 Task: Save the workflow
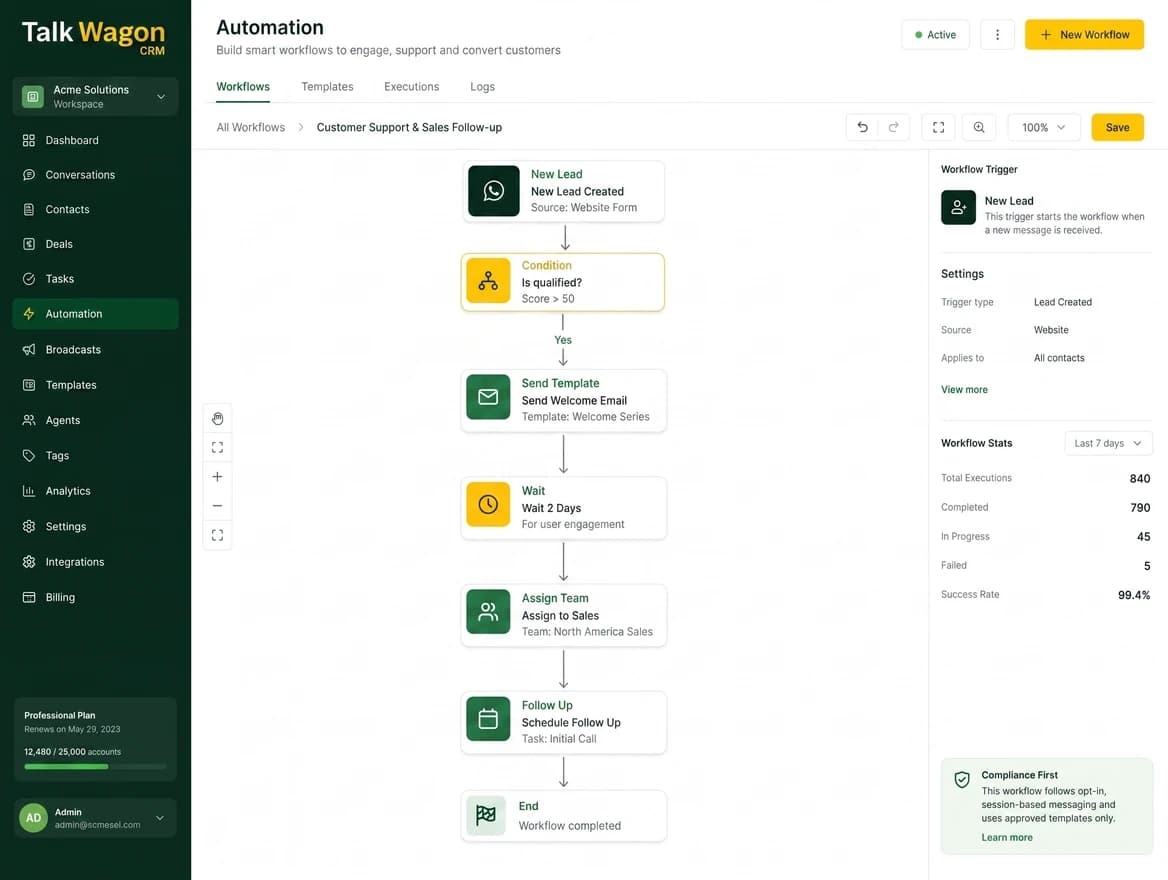[1117, 127]
